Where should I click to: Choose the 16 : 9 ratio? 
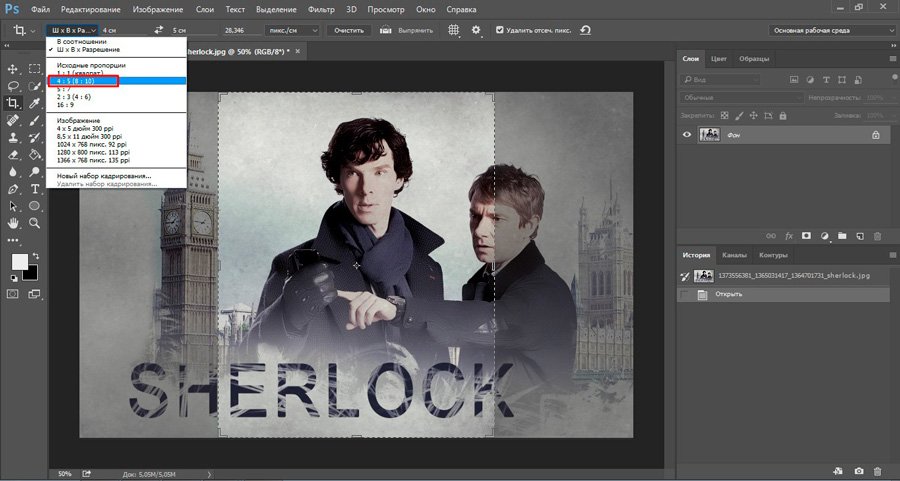coord(117,105)
